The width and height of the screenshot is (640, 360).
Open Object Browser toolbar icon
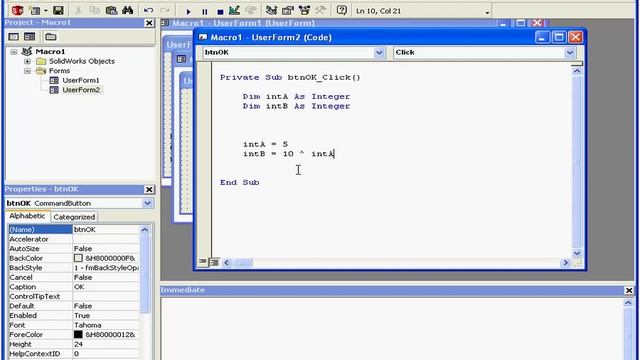tap(304, 11)
